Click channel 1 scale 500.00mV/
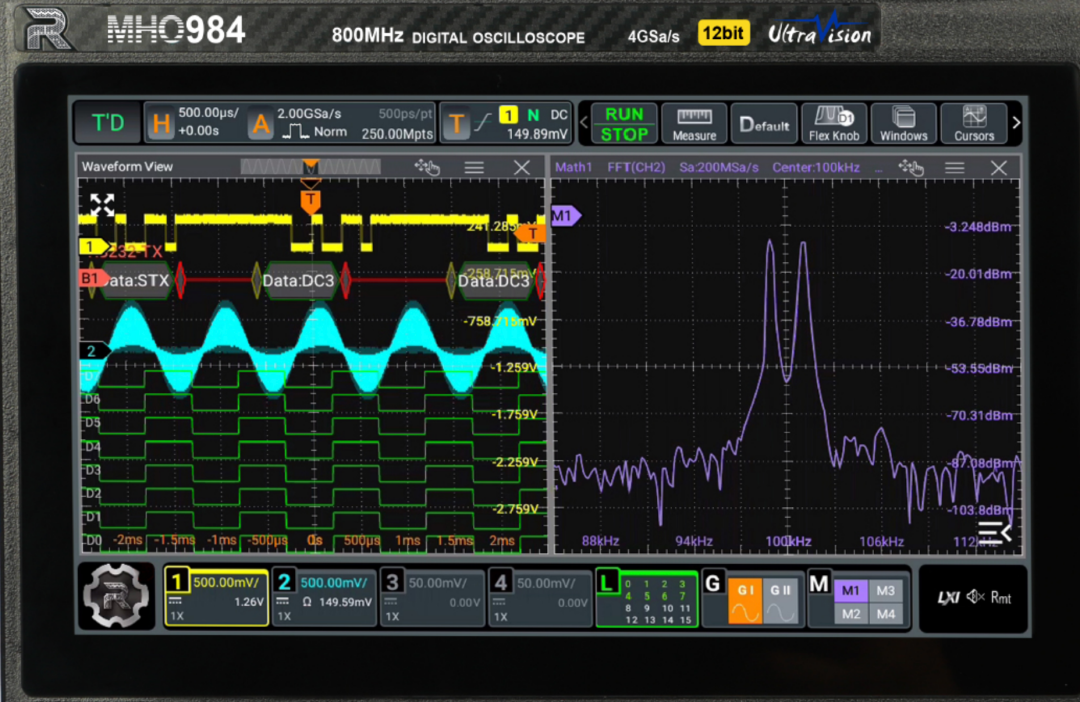The image size is (1080, 702). point(226,583)
